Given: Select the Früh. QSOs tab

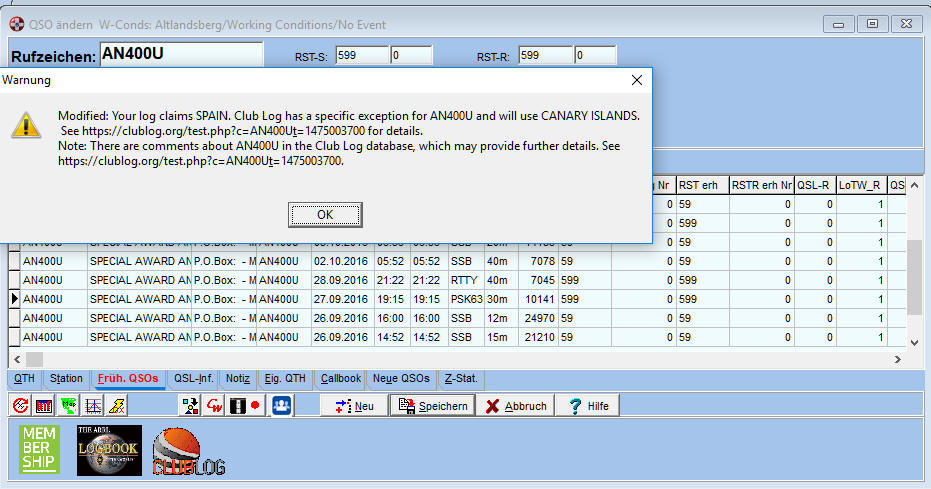Looking at the screenshot, I should coord(128,379).
